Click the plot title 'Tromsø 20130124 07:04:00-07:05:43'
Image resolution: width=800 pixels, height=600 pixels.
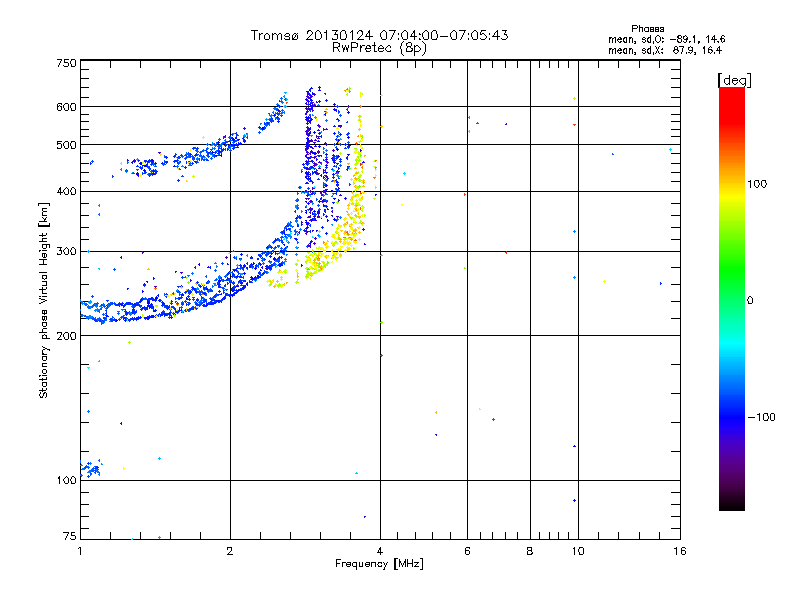(379, 35)
